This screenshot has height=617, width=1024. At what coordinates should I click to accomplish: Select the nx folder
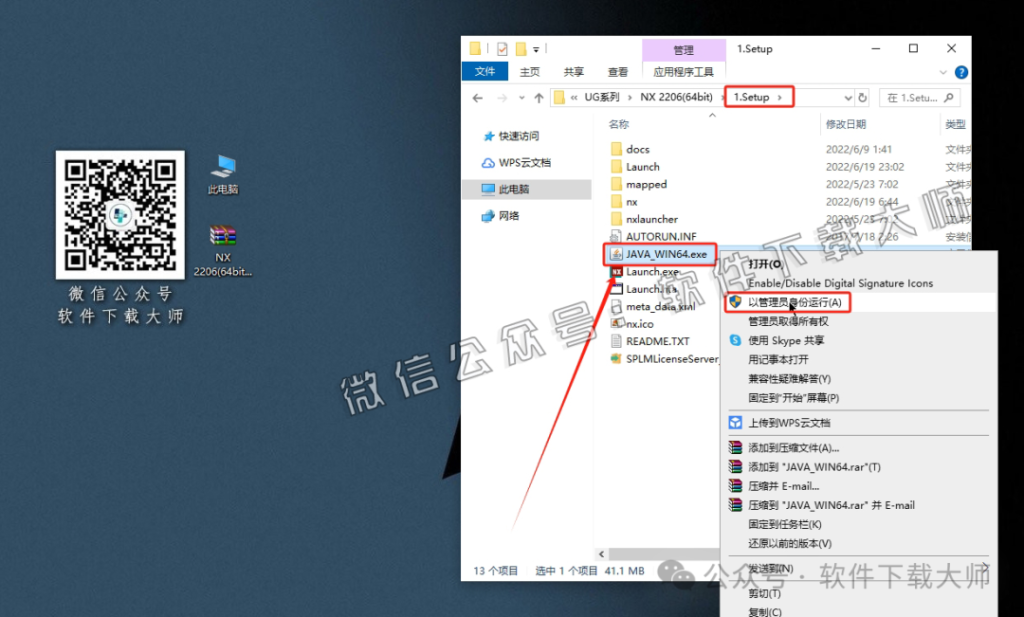click(632, 202)
